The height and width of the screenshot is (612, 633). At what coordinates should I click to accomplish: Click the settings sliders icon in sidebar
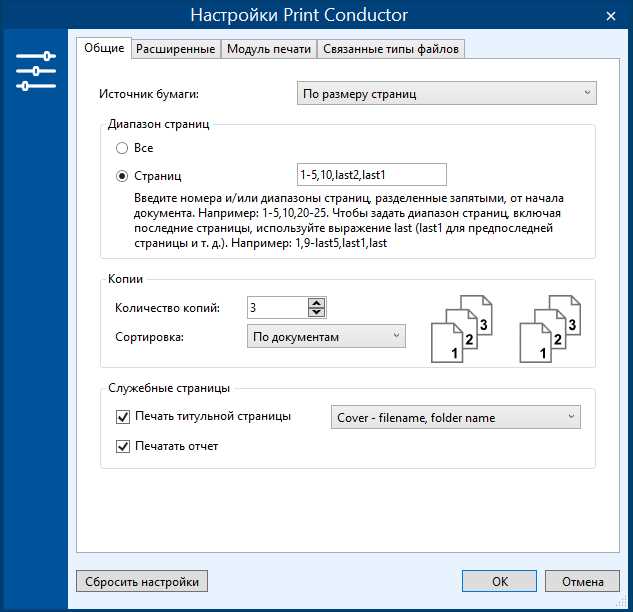click(35, 72)
